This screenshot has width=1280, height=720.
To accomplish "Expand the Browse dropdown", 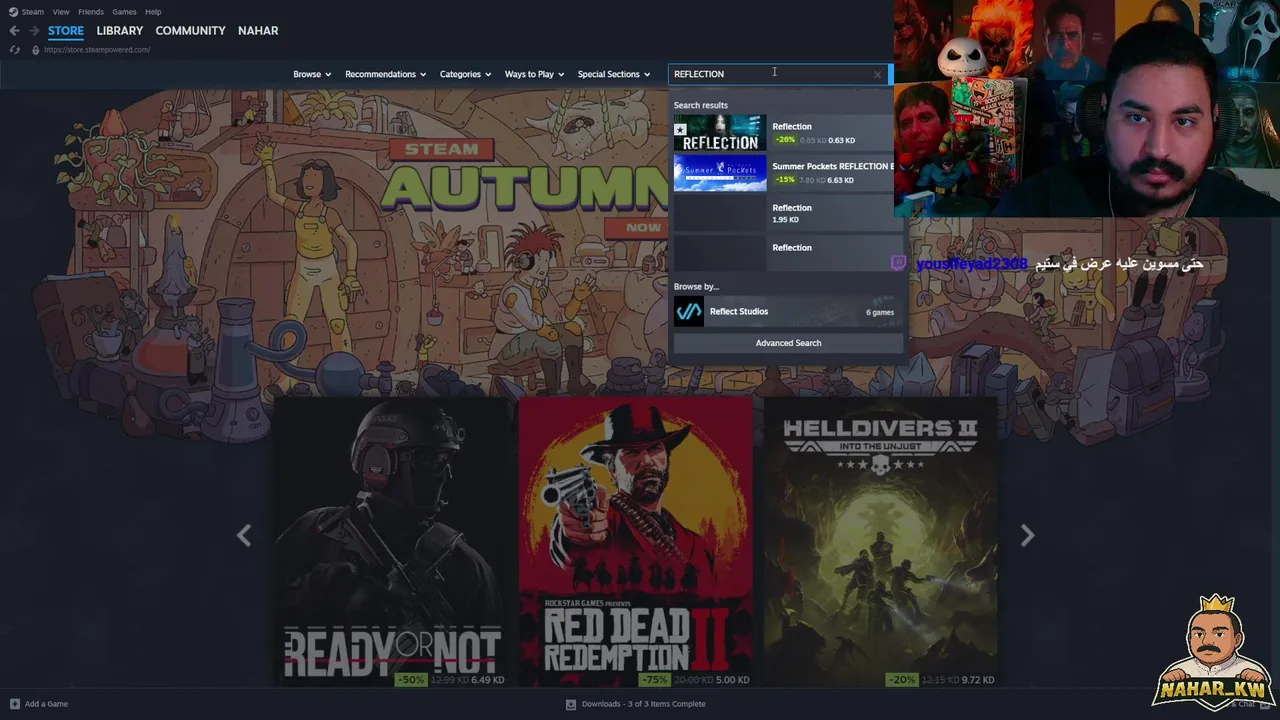I will coord(312,74).
